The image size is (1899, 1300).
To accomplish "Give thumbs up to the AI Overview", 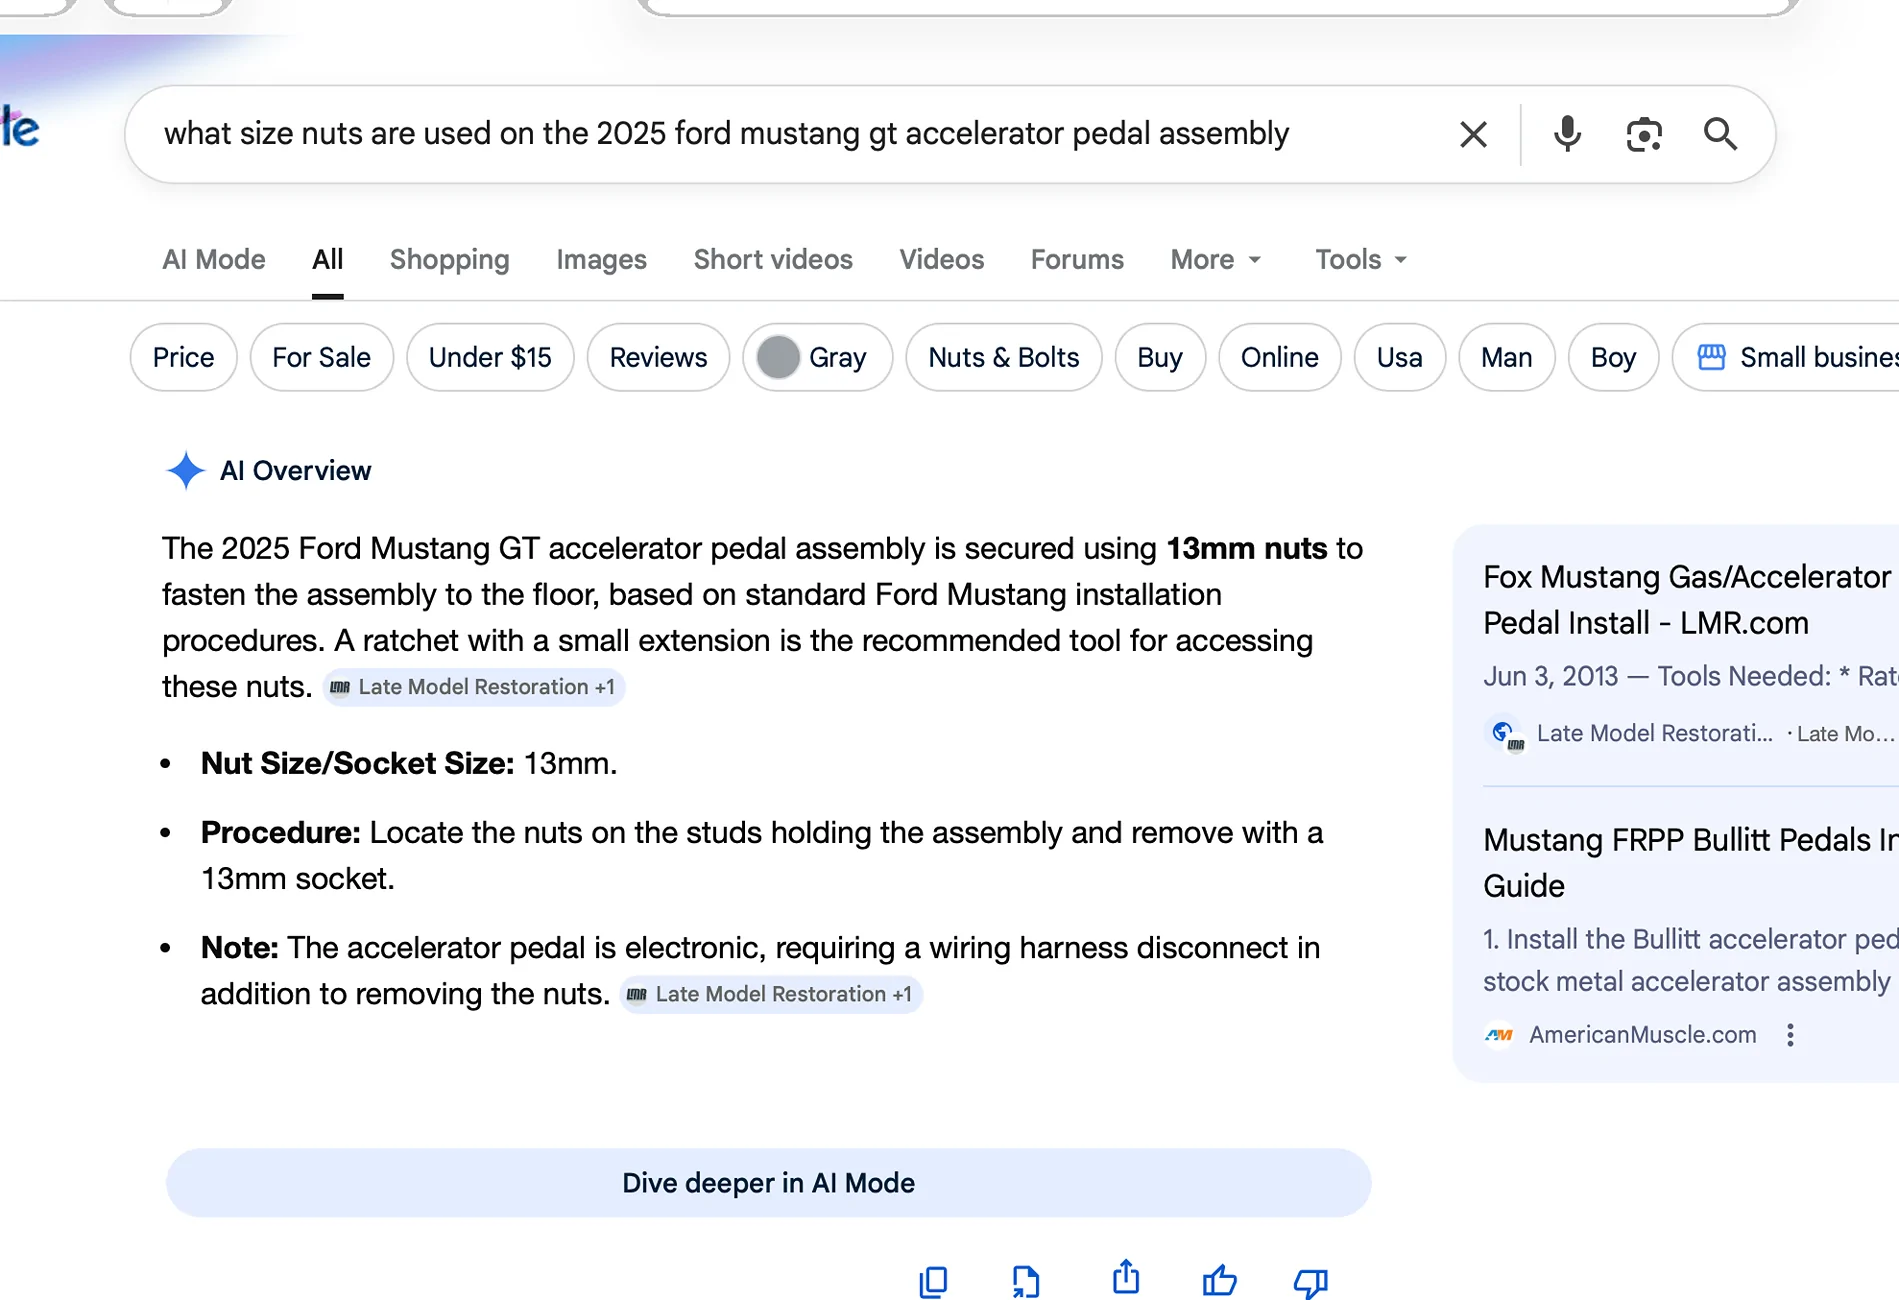I will click(1219, 1280).
